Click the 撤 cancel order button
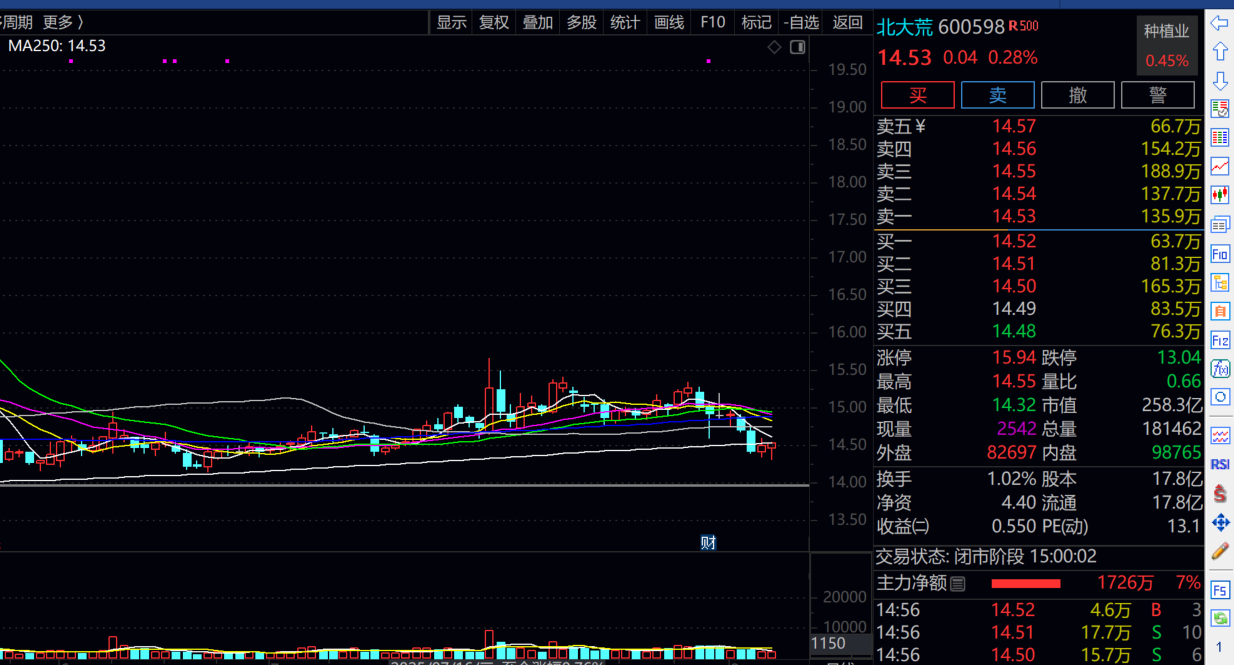Viewport: 1234px width, 665px height. [x=1077, y=95]
